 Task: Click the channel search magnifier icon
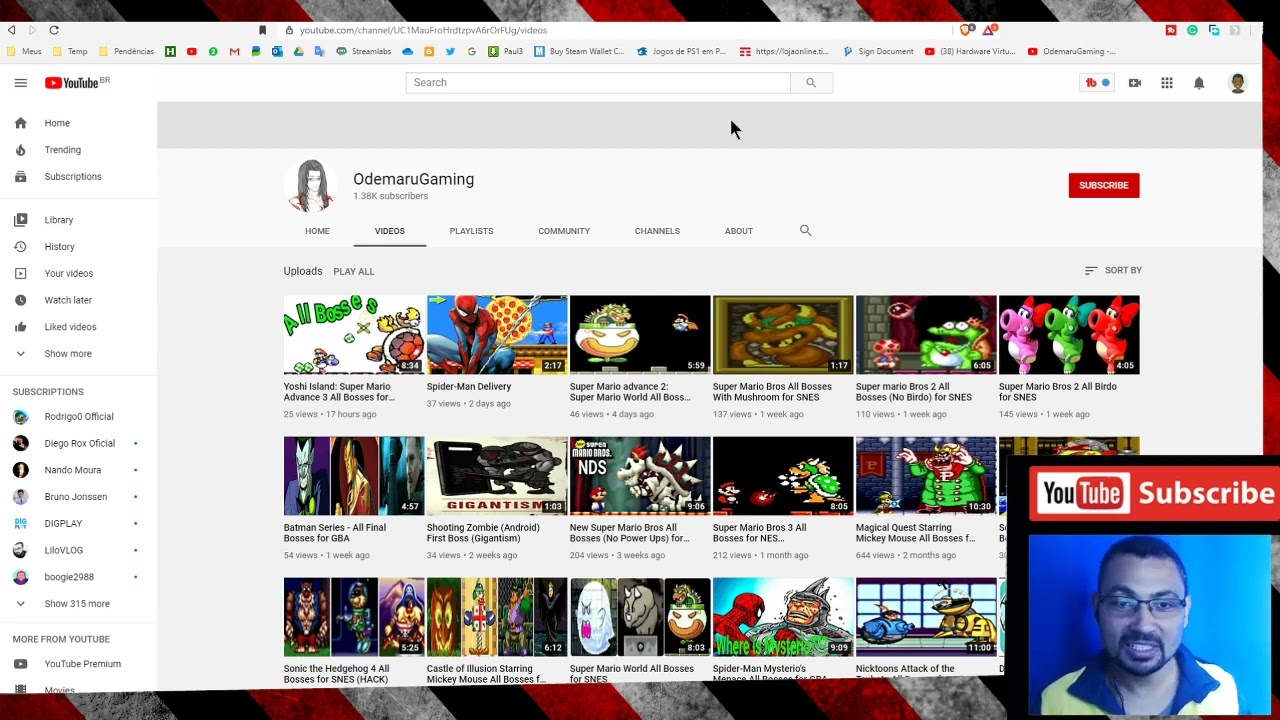(x=805, y=231)
